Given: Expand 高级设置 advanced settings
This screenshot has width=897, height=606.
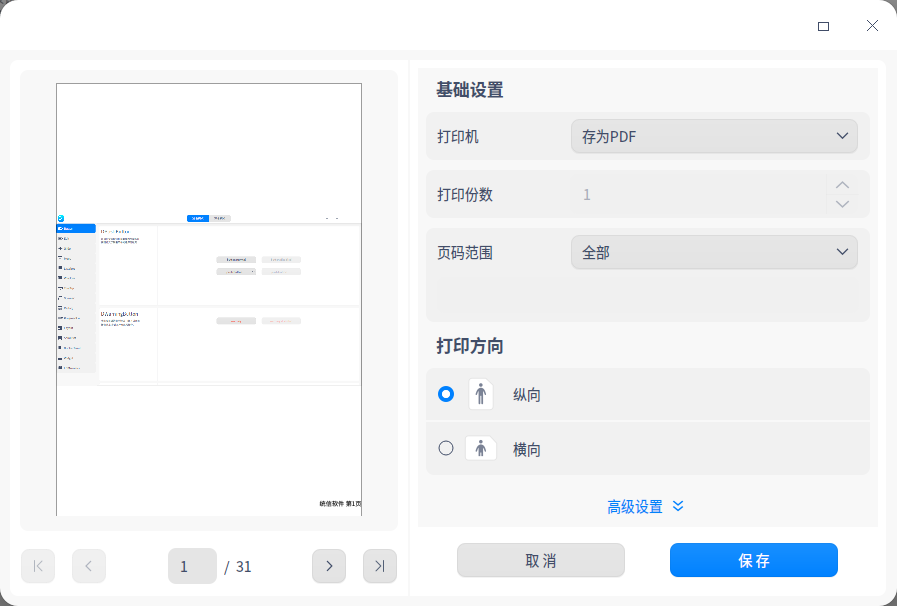Looking at the screenshot, I should point(646,506).
